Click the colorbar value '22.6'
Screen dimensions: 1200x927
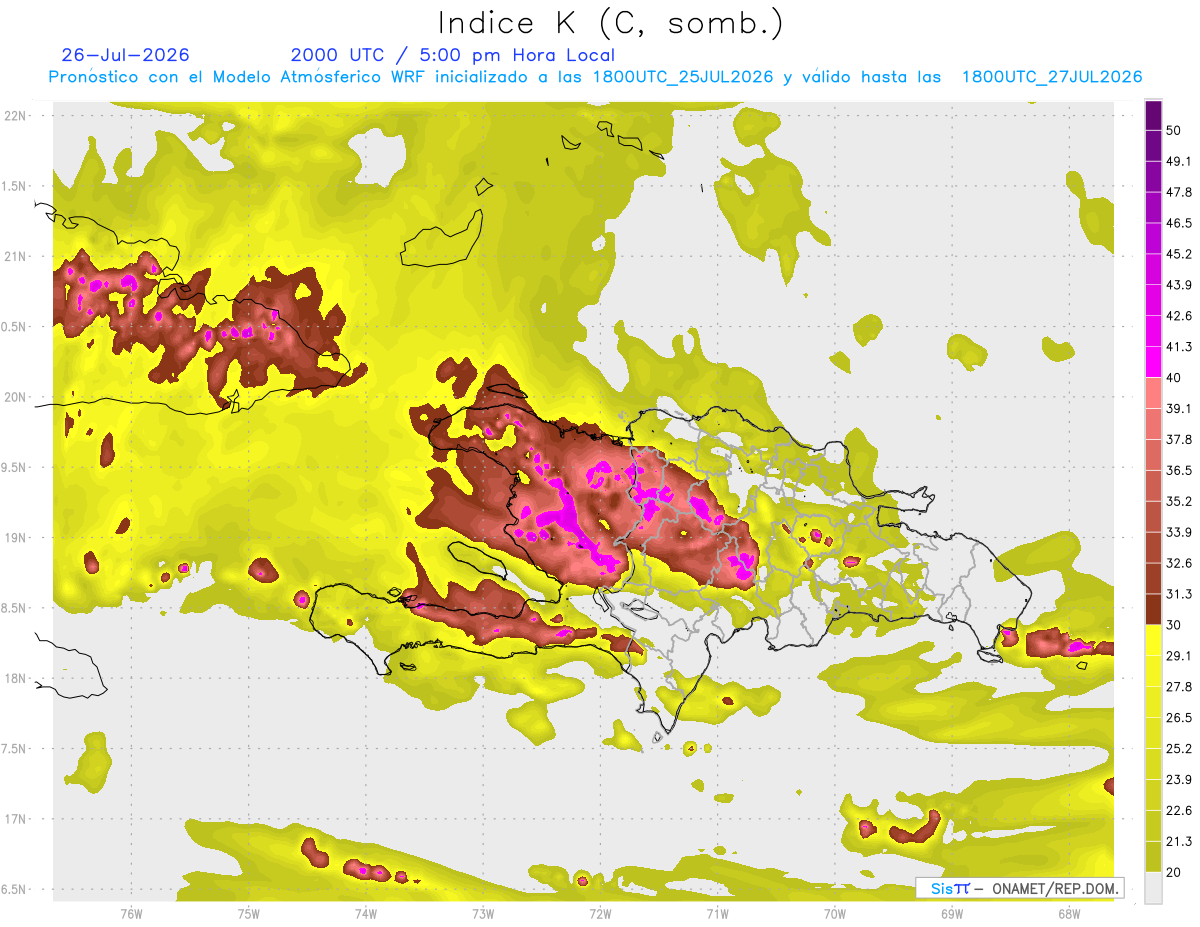1179,811
